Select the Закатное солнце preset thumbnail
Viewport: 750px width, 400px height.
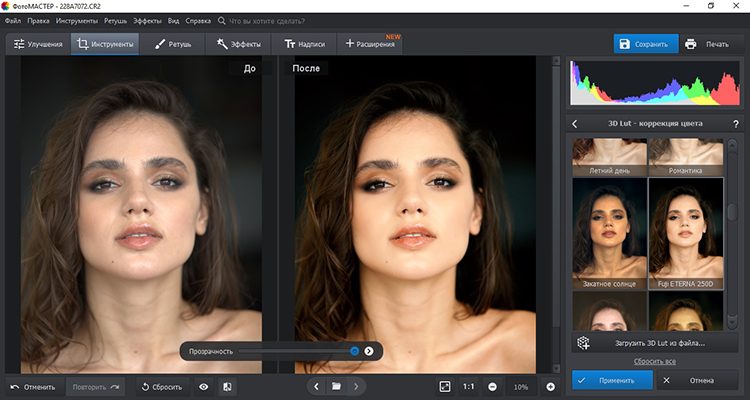pos(609,231)
